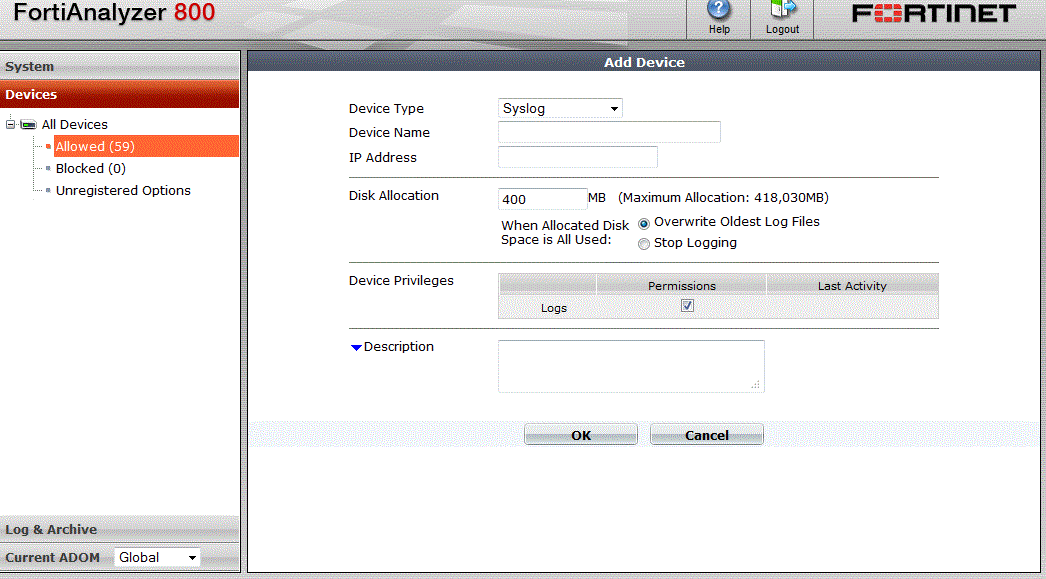Click the Fortinet logo
Image resolution: width=1046 pixels, height=579 pixels.
tap(934, 13)
